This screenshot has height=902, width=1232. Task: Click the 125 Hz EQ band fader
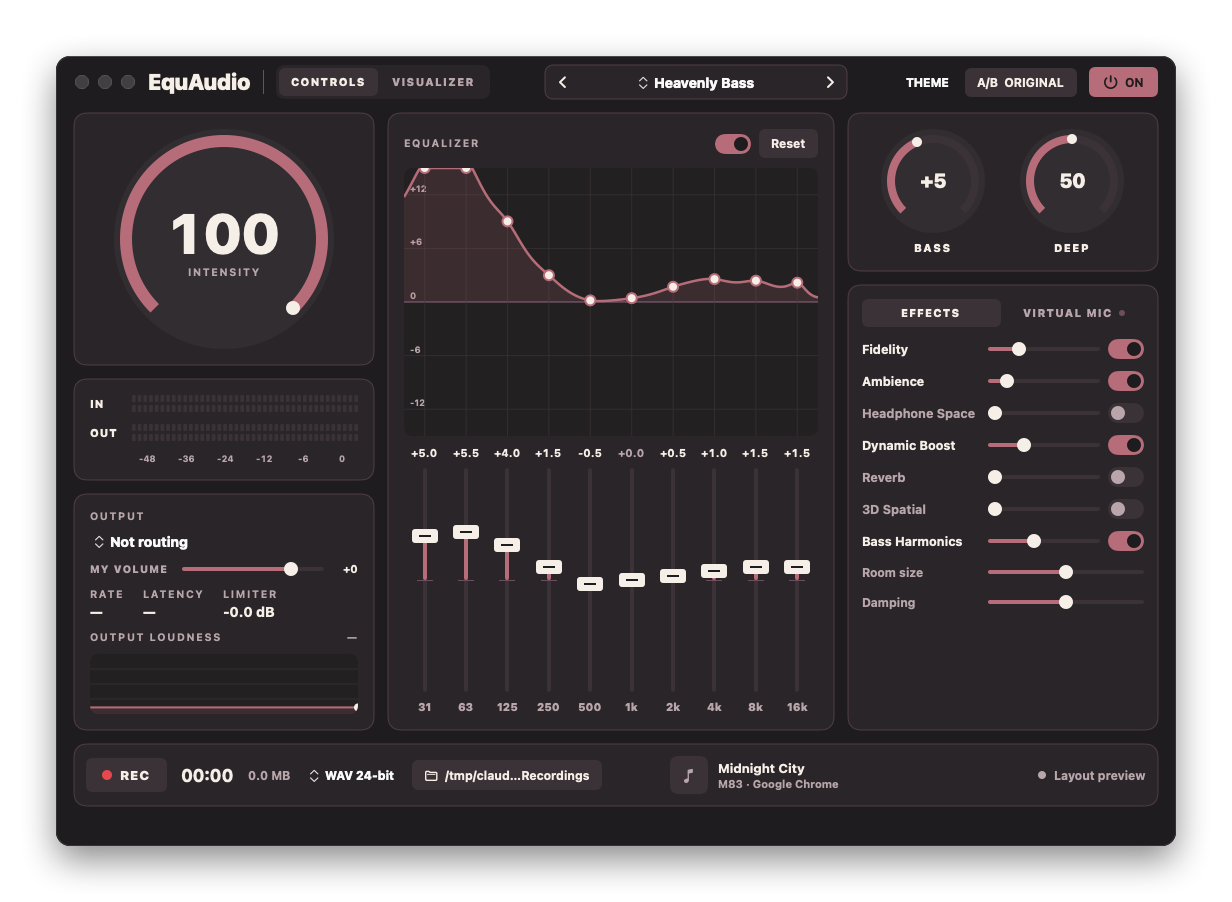coord(507,545)
